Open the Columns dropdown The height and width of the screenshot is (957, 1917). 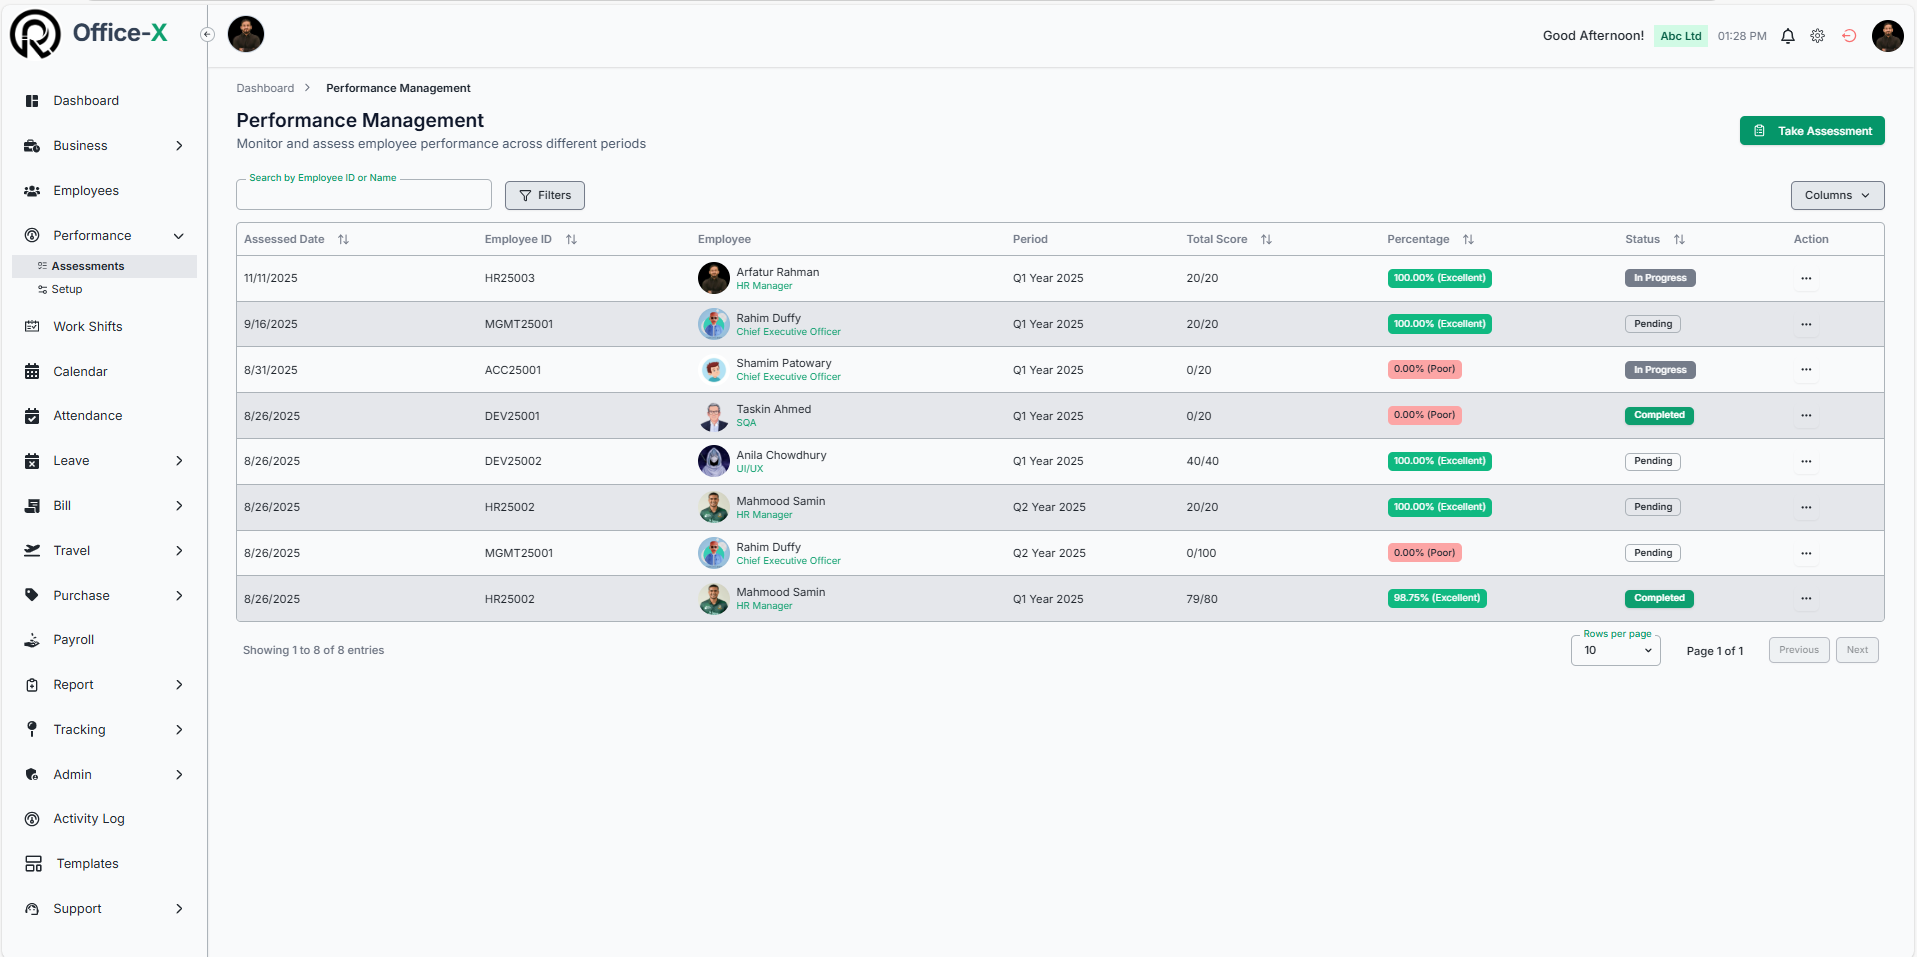click(1837, 196)
